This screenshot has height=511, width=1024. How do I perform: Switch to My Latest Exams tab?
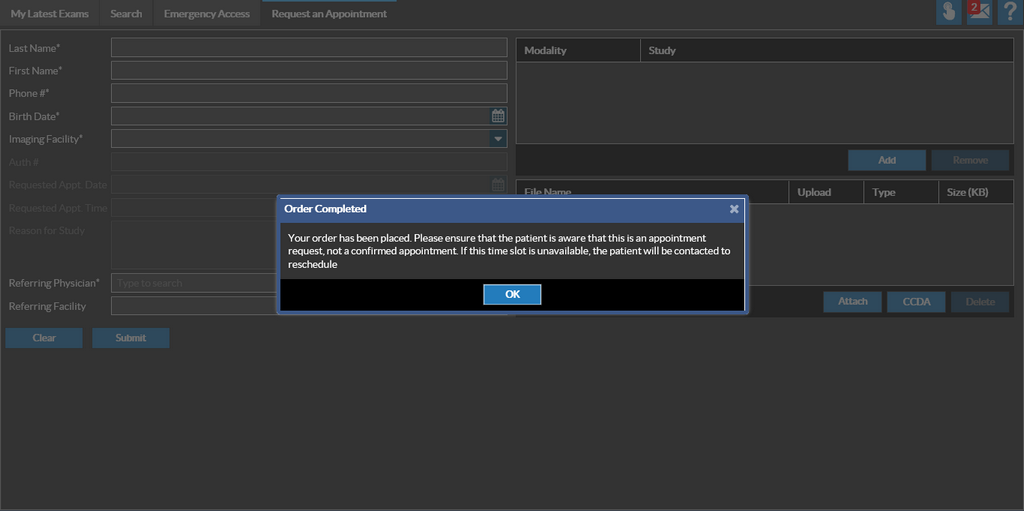[x=50, y=14]
